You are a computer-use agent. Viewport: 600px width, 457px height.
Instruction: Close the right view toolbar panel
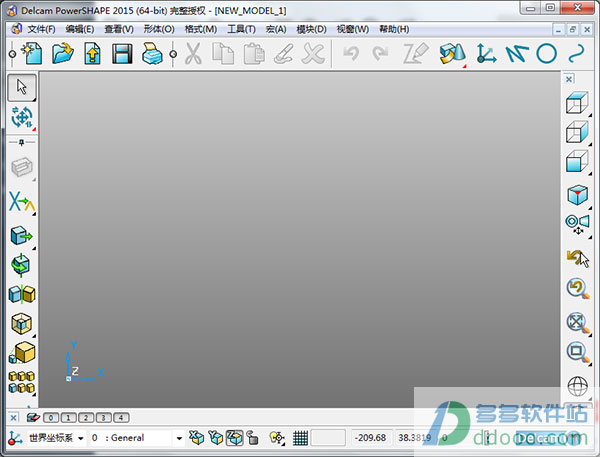[x=569, y=79]
